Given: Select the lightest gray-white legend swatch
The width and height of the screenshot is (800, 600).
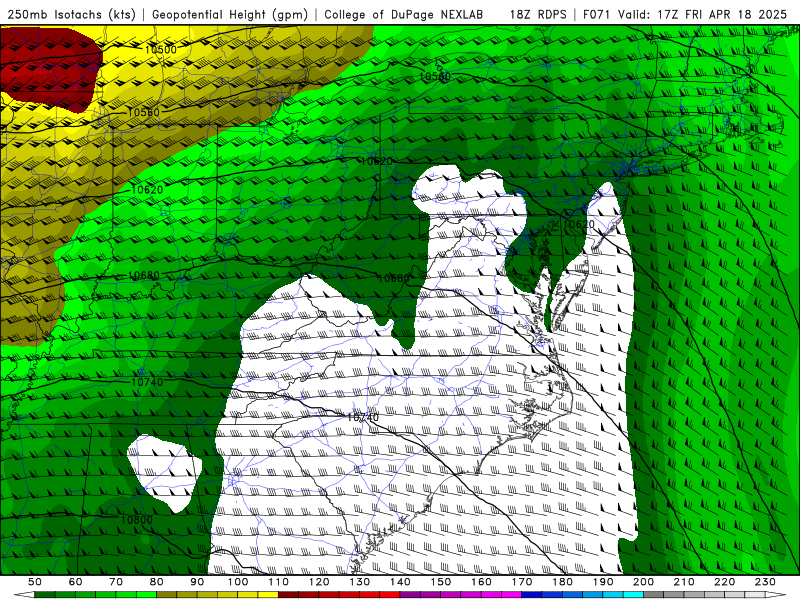Looking at the screenshot, I should pyautogui.click(x=755, y=595).
